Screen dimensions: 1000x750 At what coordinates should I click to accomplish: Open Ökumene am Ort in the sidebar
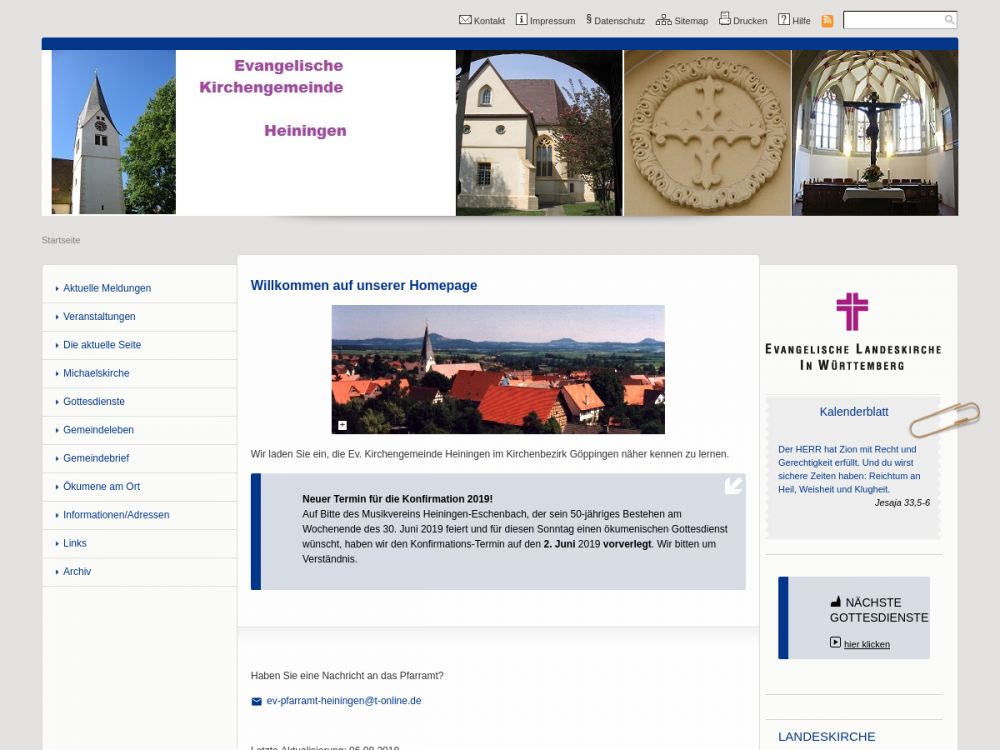tap(101, 487)
